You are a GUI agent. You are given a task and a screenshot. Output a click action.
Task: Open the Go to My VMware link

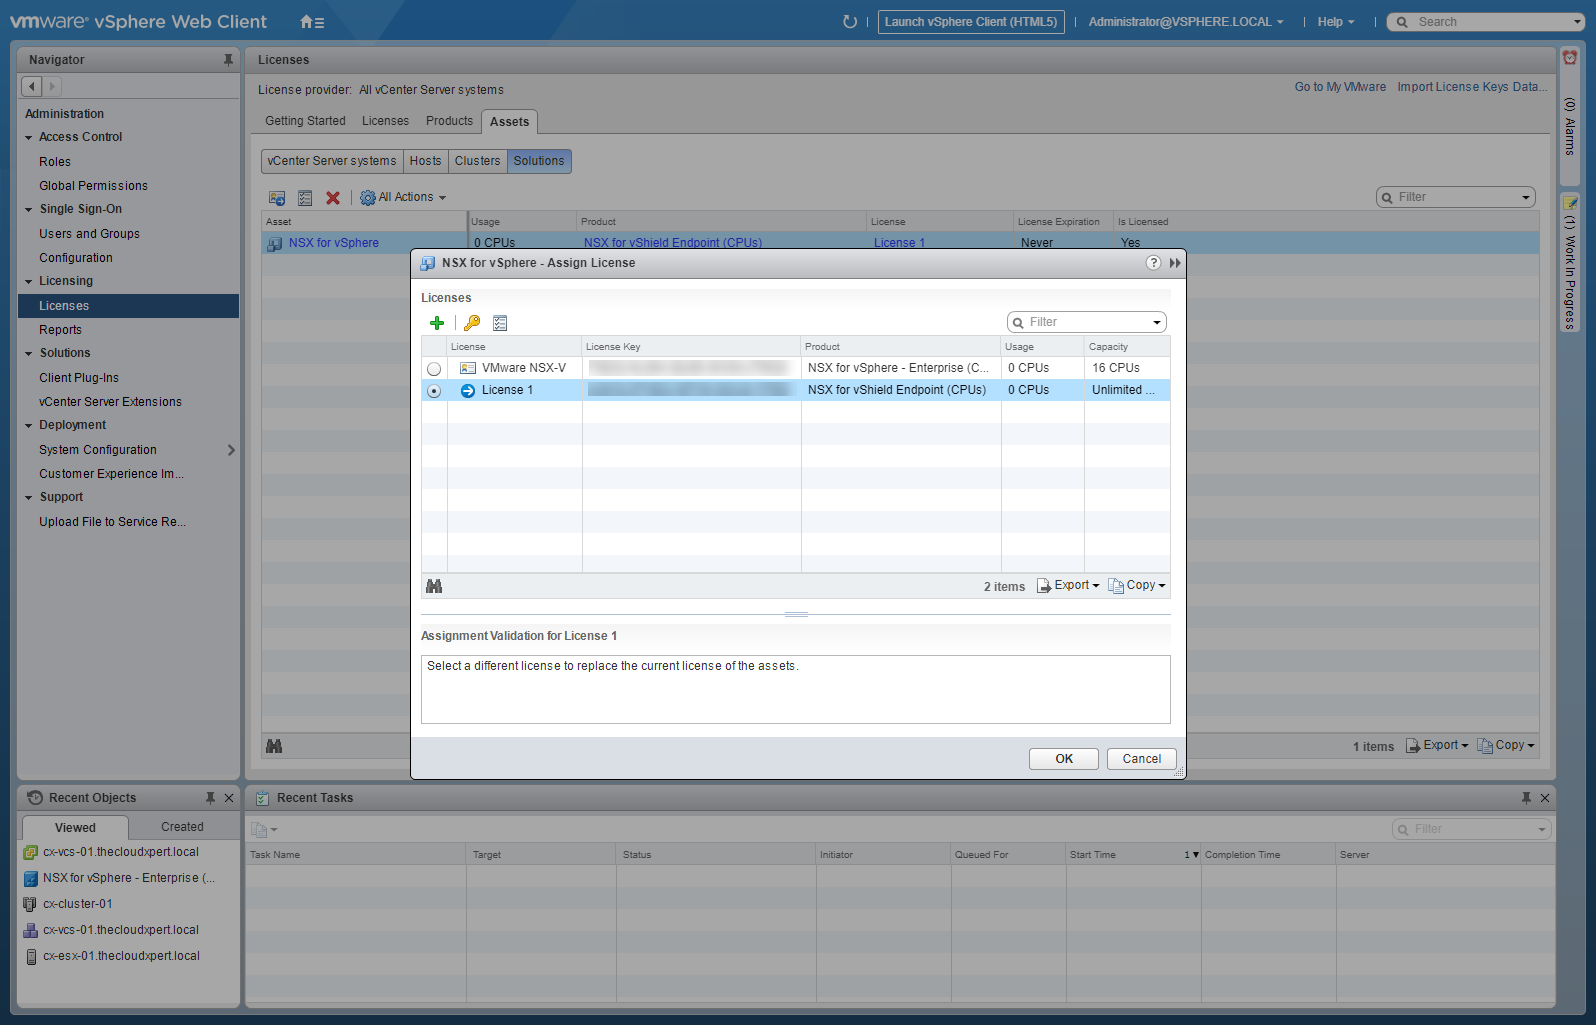1340,87
